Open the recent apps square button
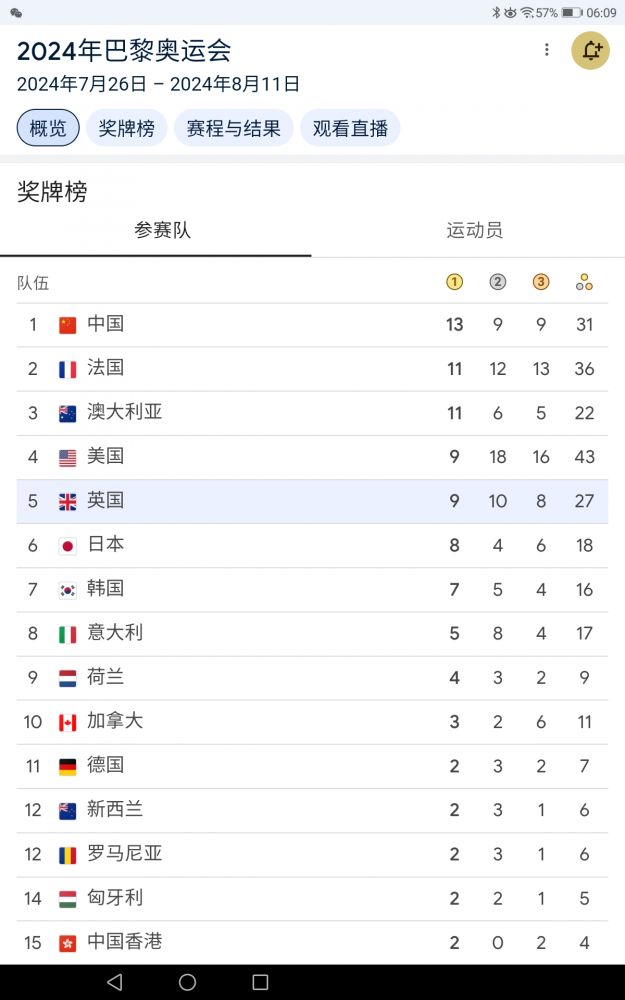Screen dimensions: 625x1000 [x=260, y=982]
